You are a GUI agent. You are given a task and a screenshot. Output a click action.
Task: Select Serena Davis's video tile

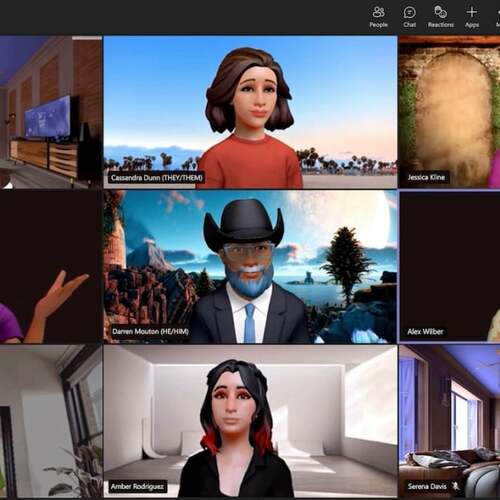(x=449, y=421)
